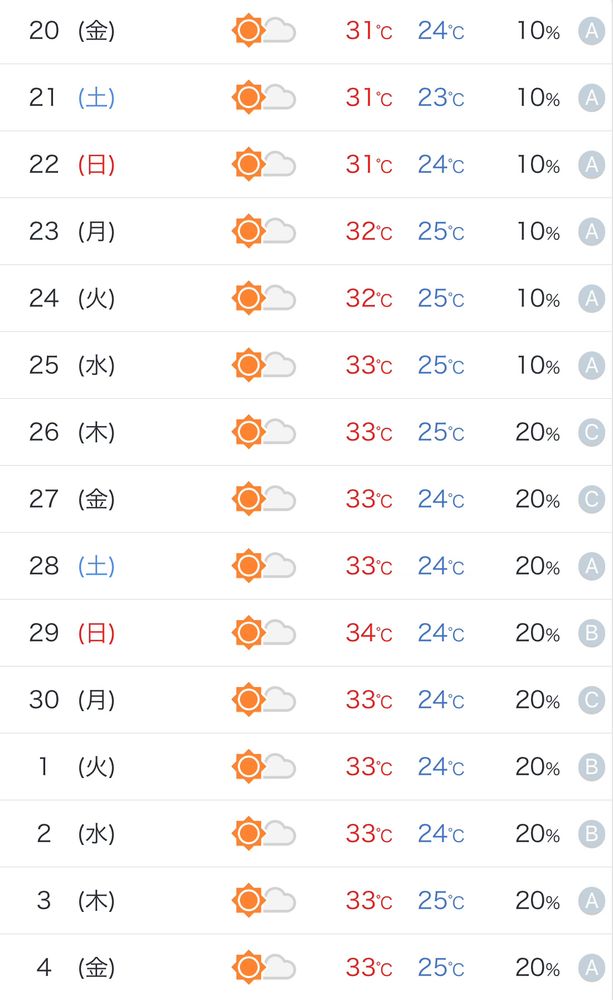Click the sunny-cloudy weather icon for the 23rd

pyautogui.click(x=263, y=231)
